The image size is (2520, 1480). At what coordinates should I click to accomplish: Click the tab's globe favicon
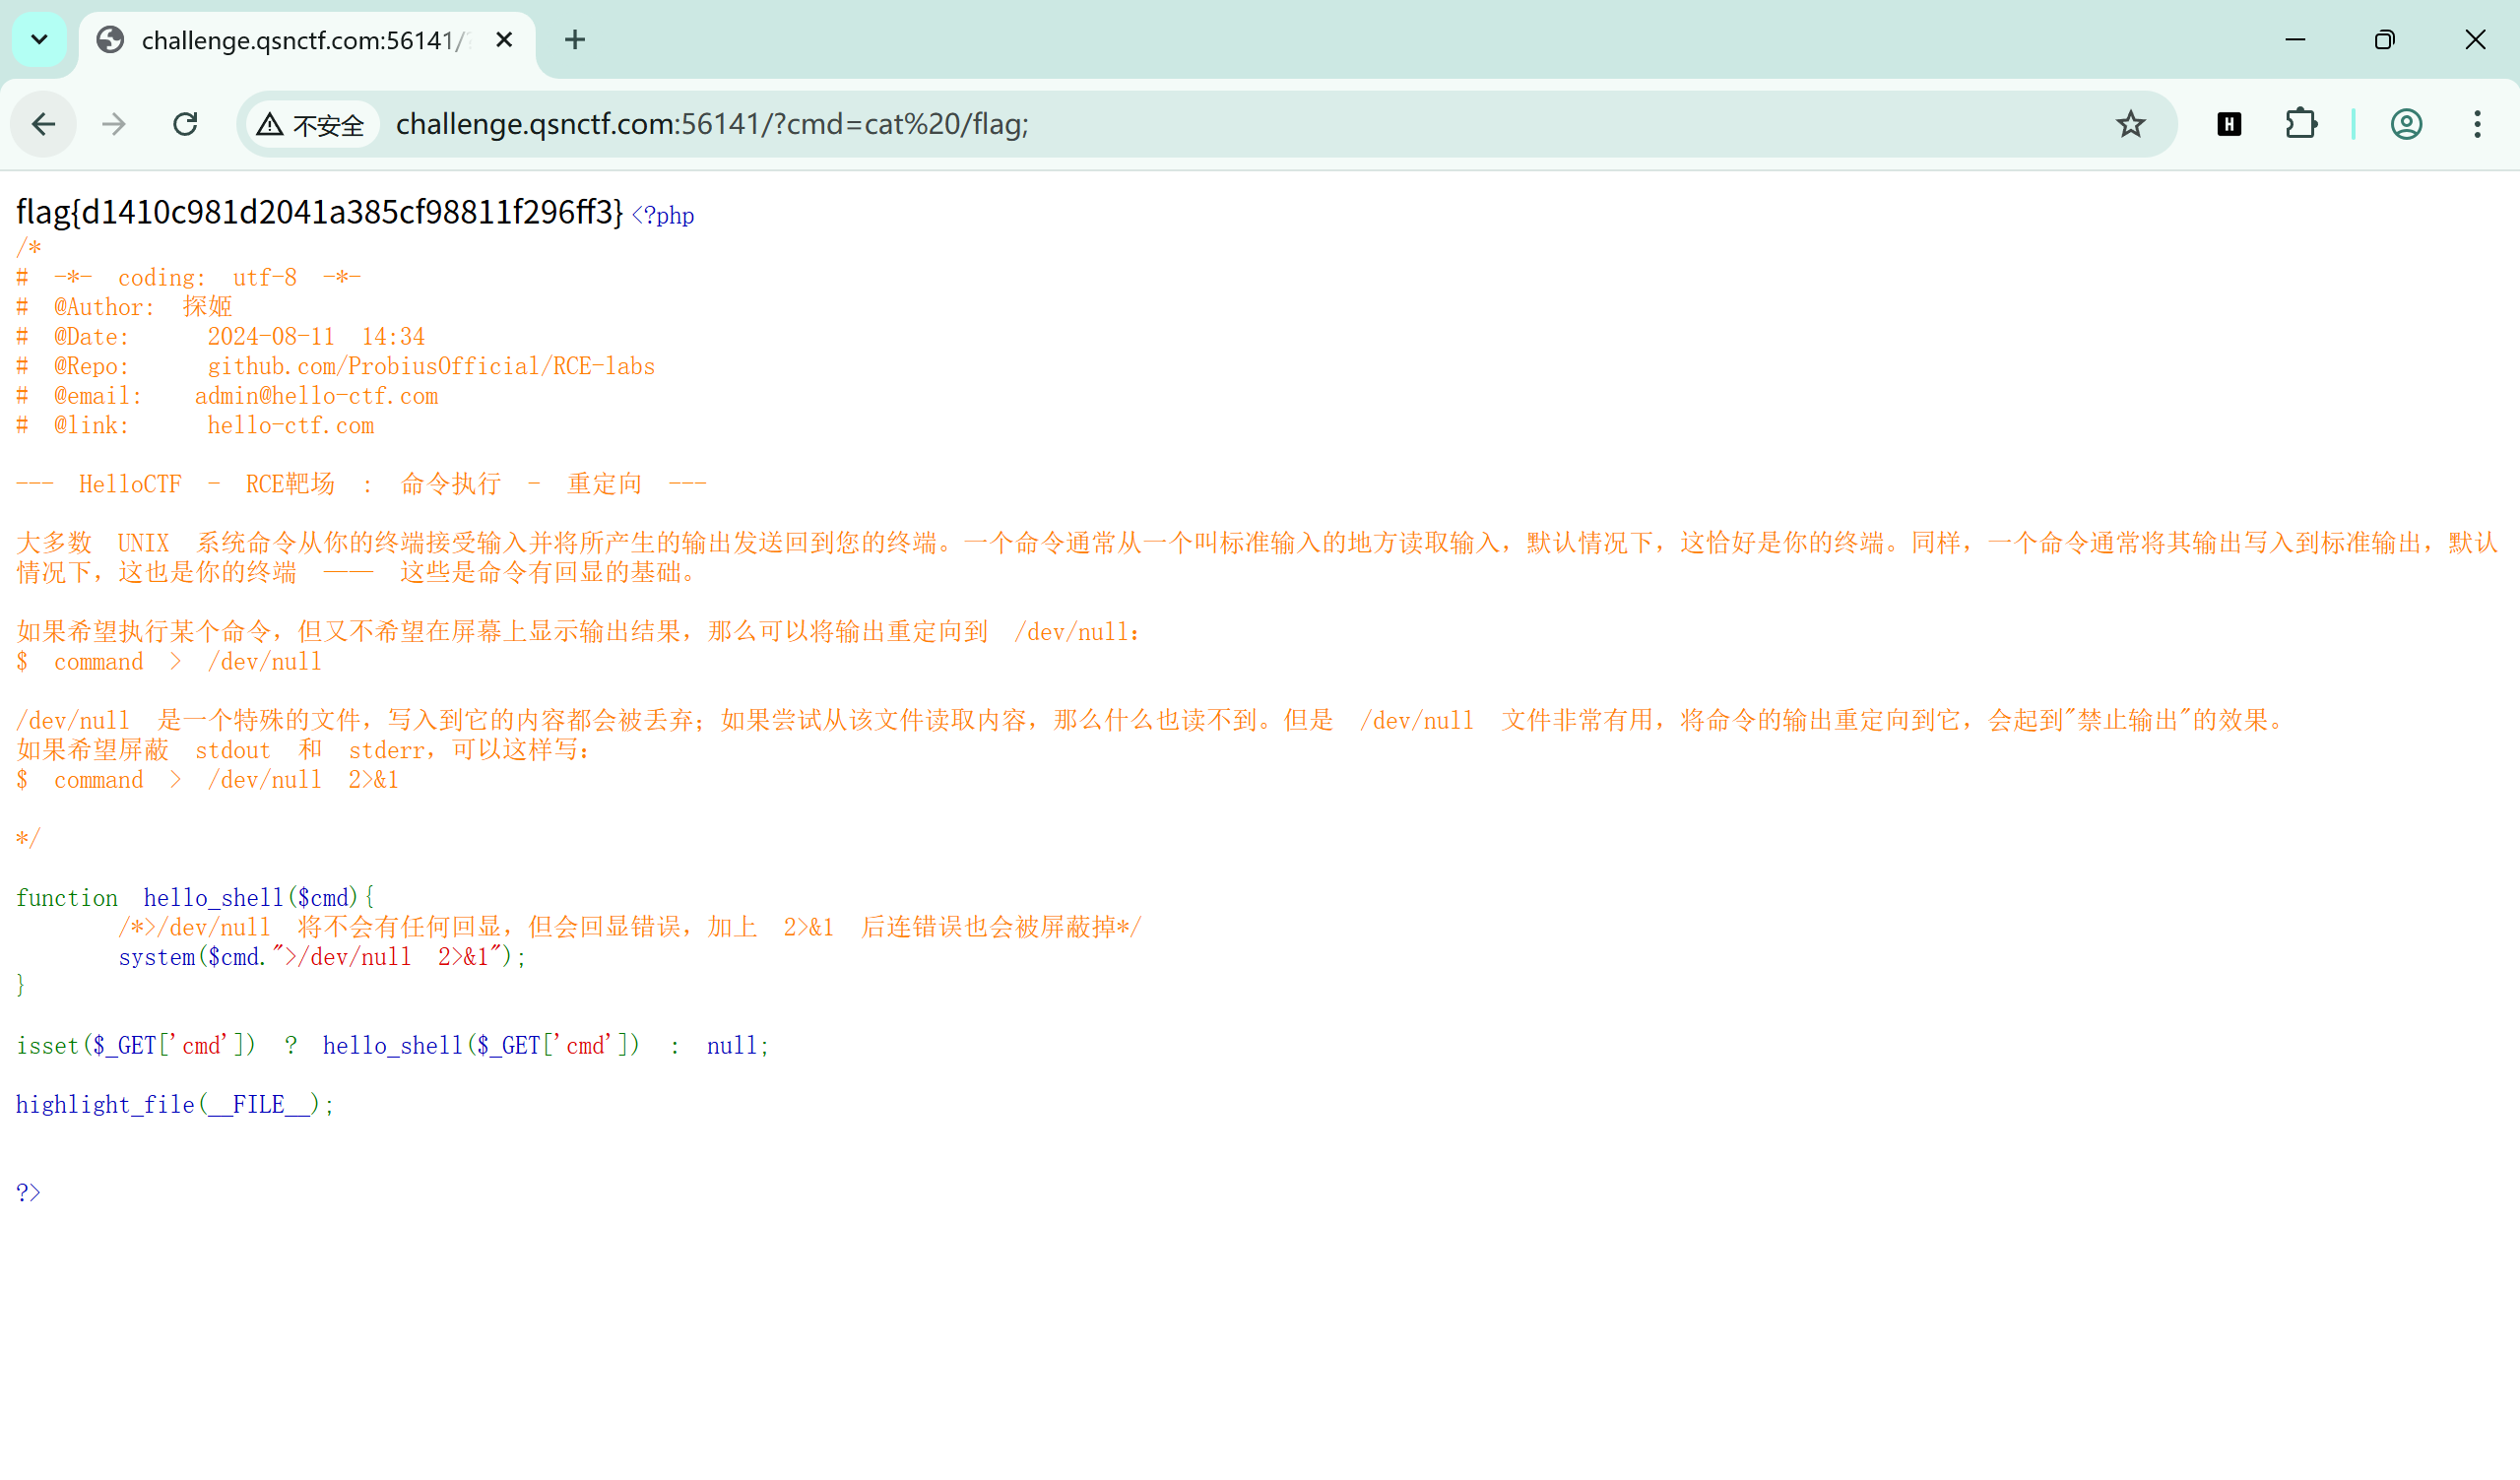click(x=110, y=40)
